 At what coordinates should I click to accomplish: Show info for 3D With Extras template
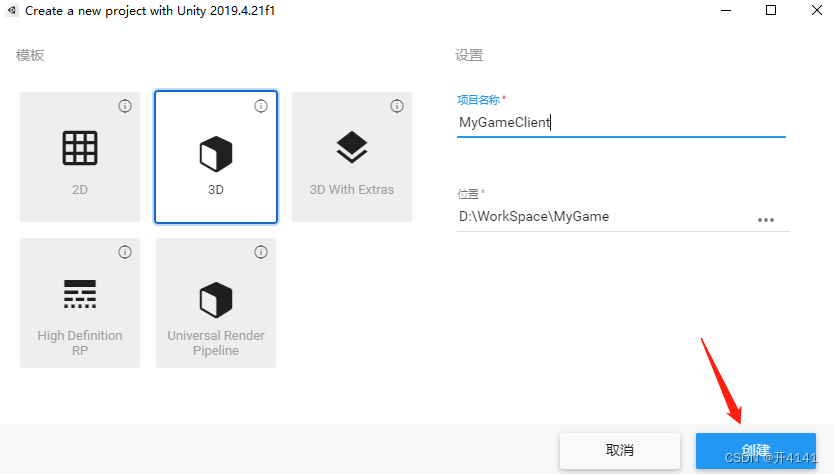397,106
